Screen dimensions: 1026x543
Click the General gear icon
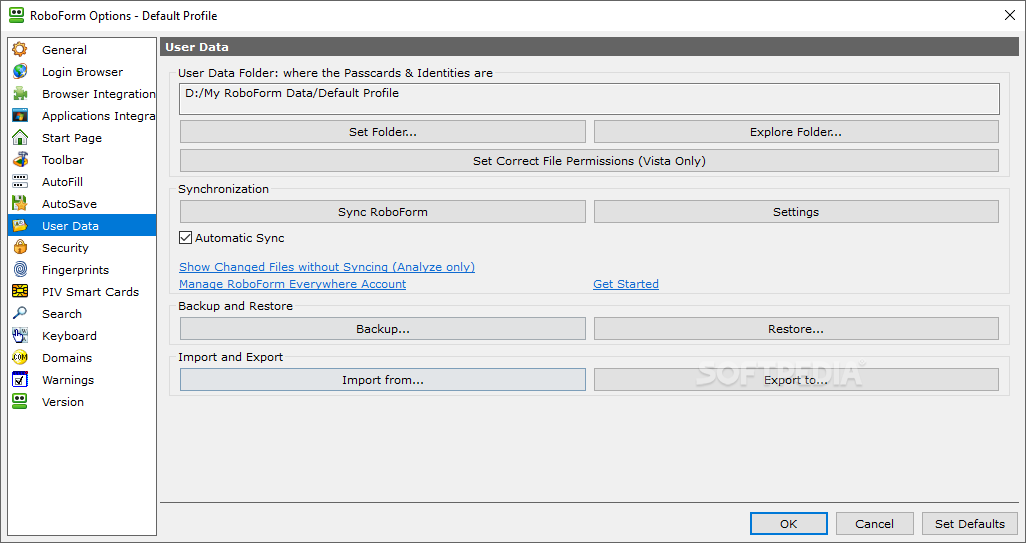pos(20,50)
